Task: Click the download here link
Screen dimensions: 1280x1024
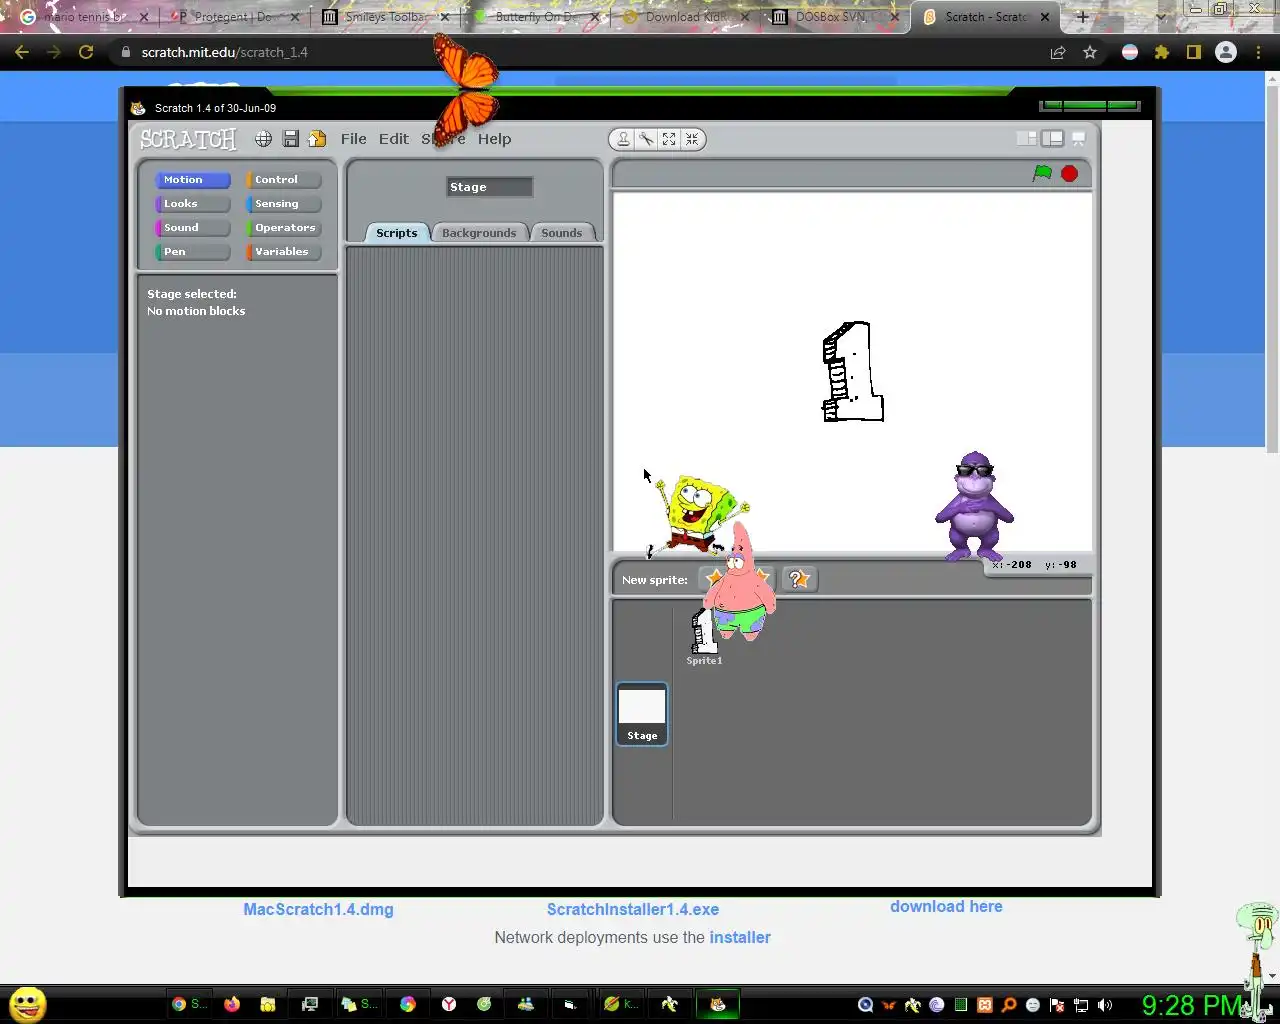Action: click(946, 907)
